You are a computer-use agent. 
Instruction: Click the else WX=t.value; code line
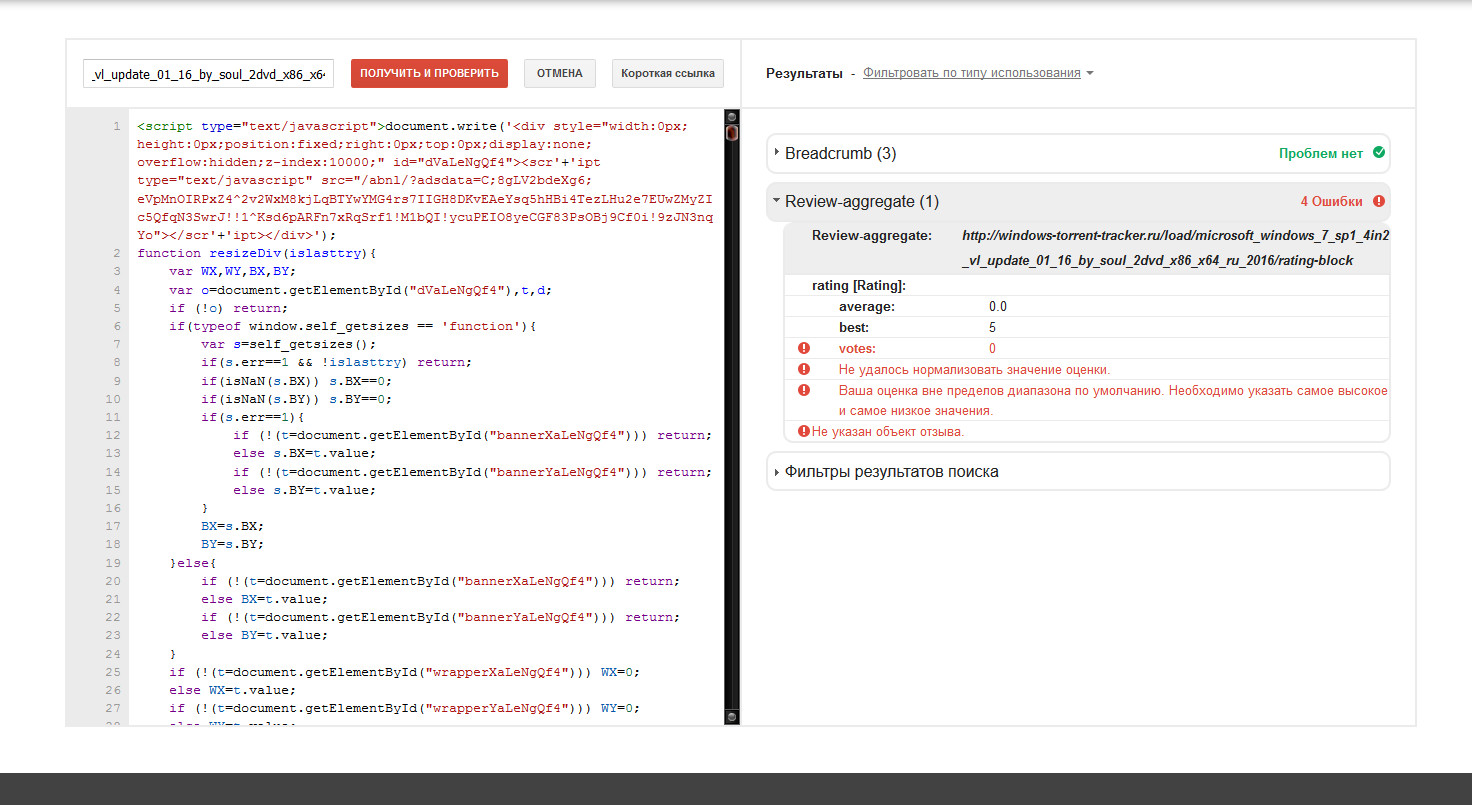(x=232, y=690)
